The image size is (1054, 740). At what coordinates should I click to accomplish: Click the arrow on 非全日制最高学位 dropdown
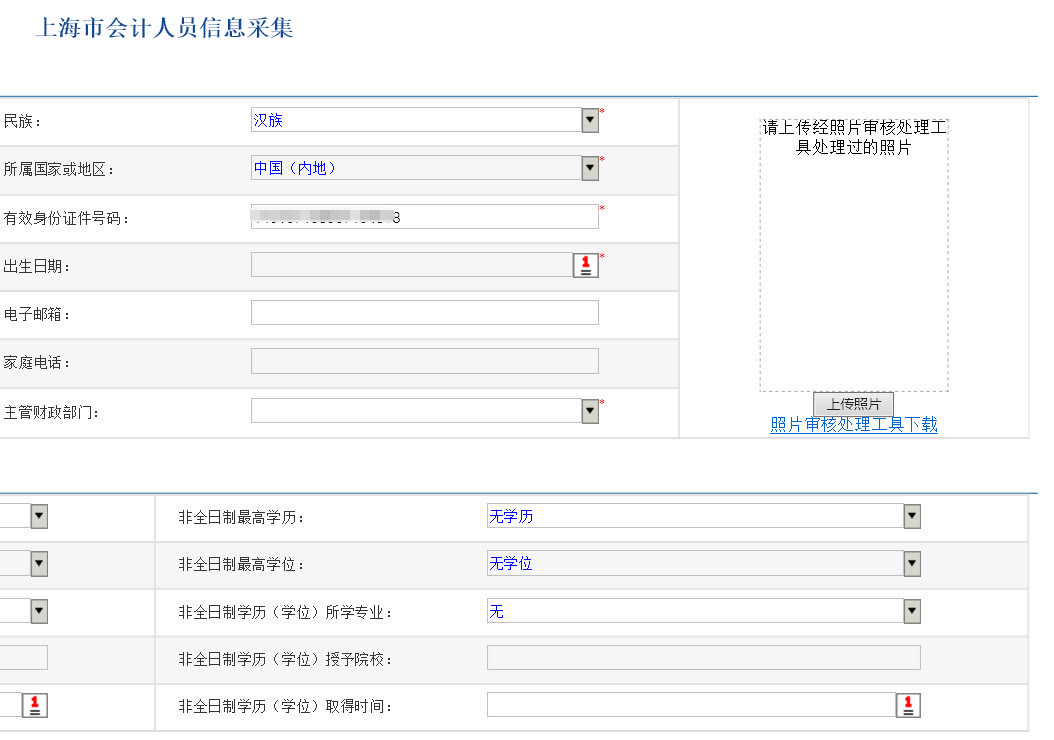(x=910, y=563)
